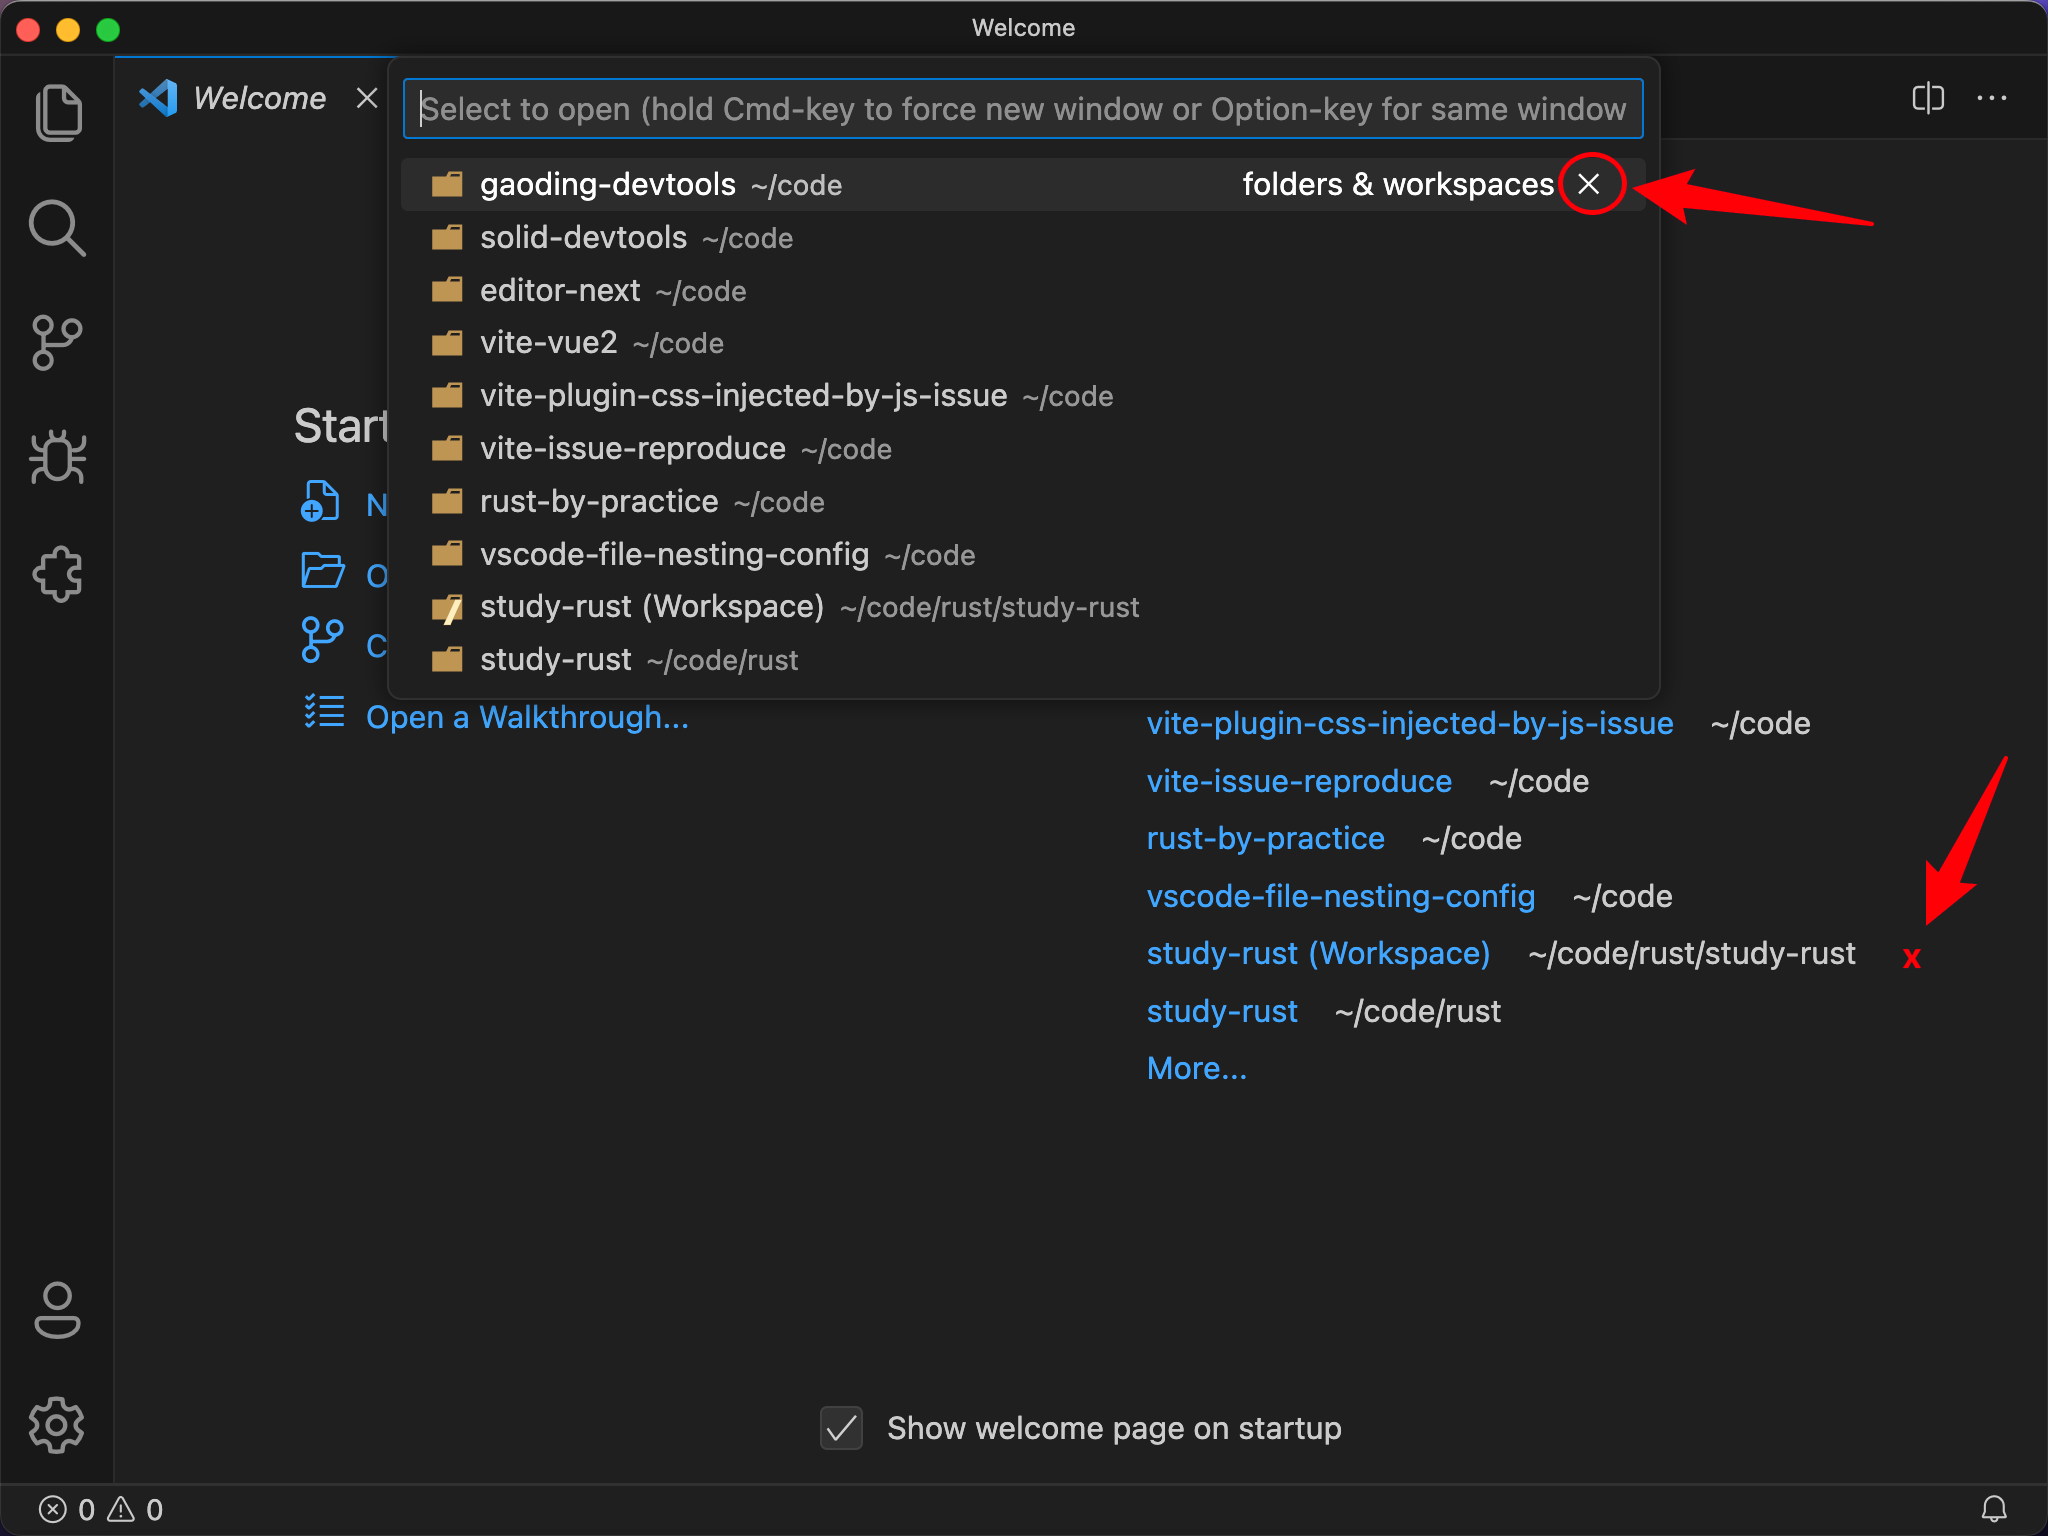Close the Welcome tab
The width and height of the screenshot is (2048, 1536).
click(366, 97)
